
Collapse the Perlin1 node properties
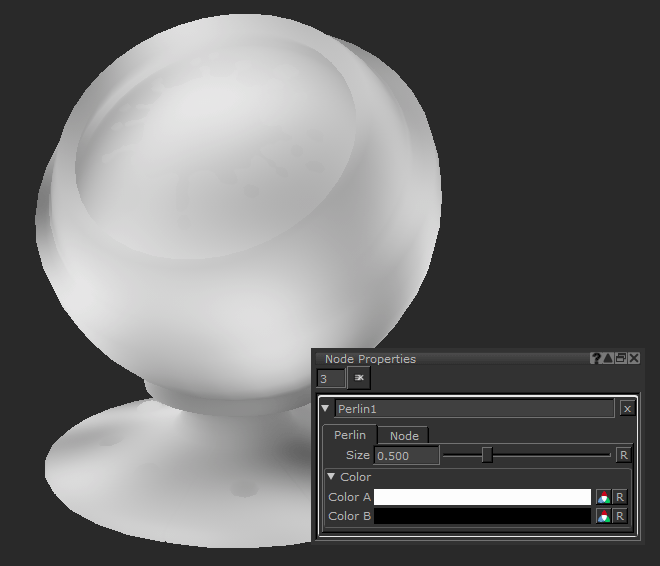(326, 409)
